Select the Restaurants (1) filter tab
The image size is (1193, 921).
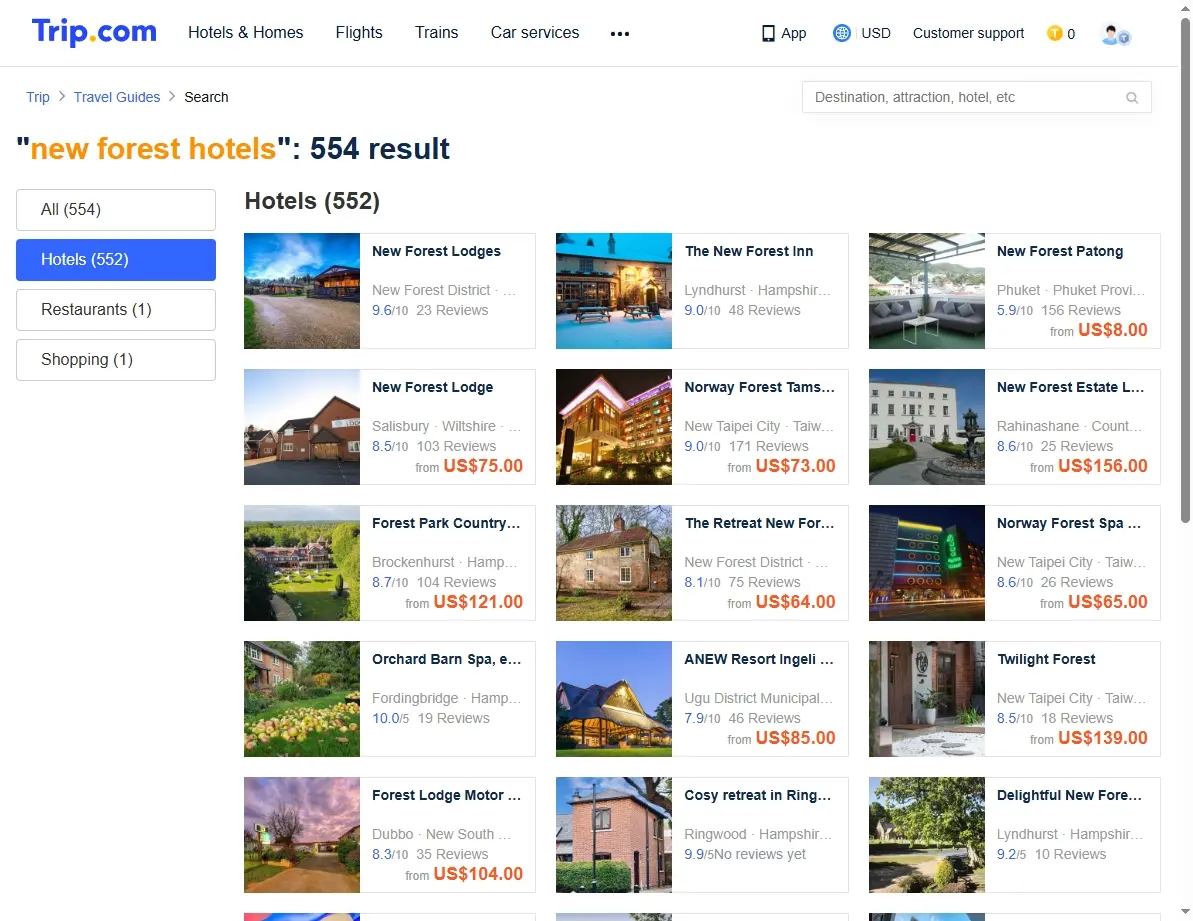tap(116, 310)
